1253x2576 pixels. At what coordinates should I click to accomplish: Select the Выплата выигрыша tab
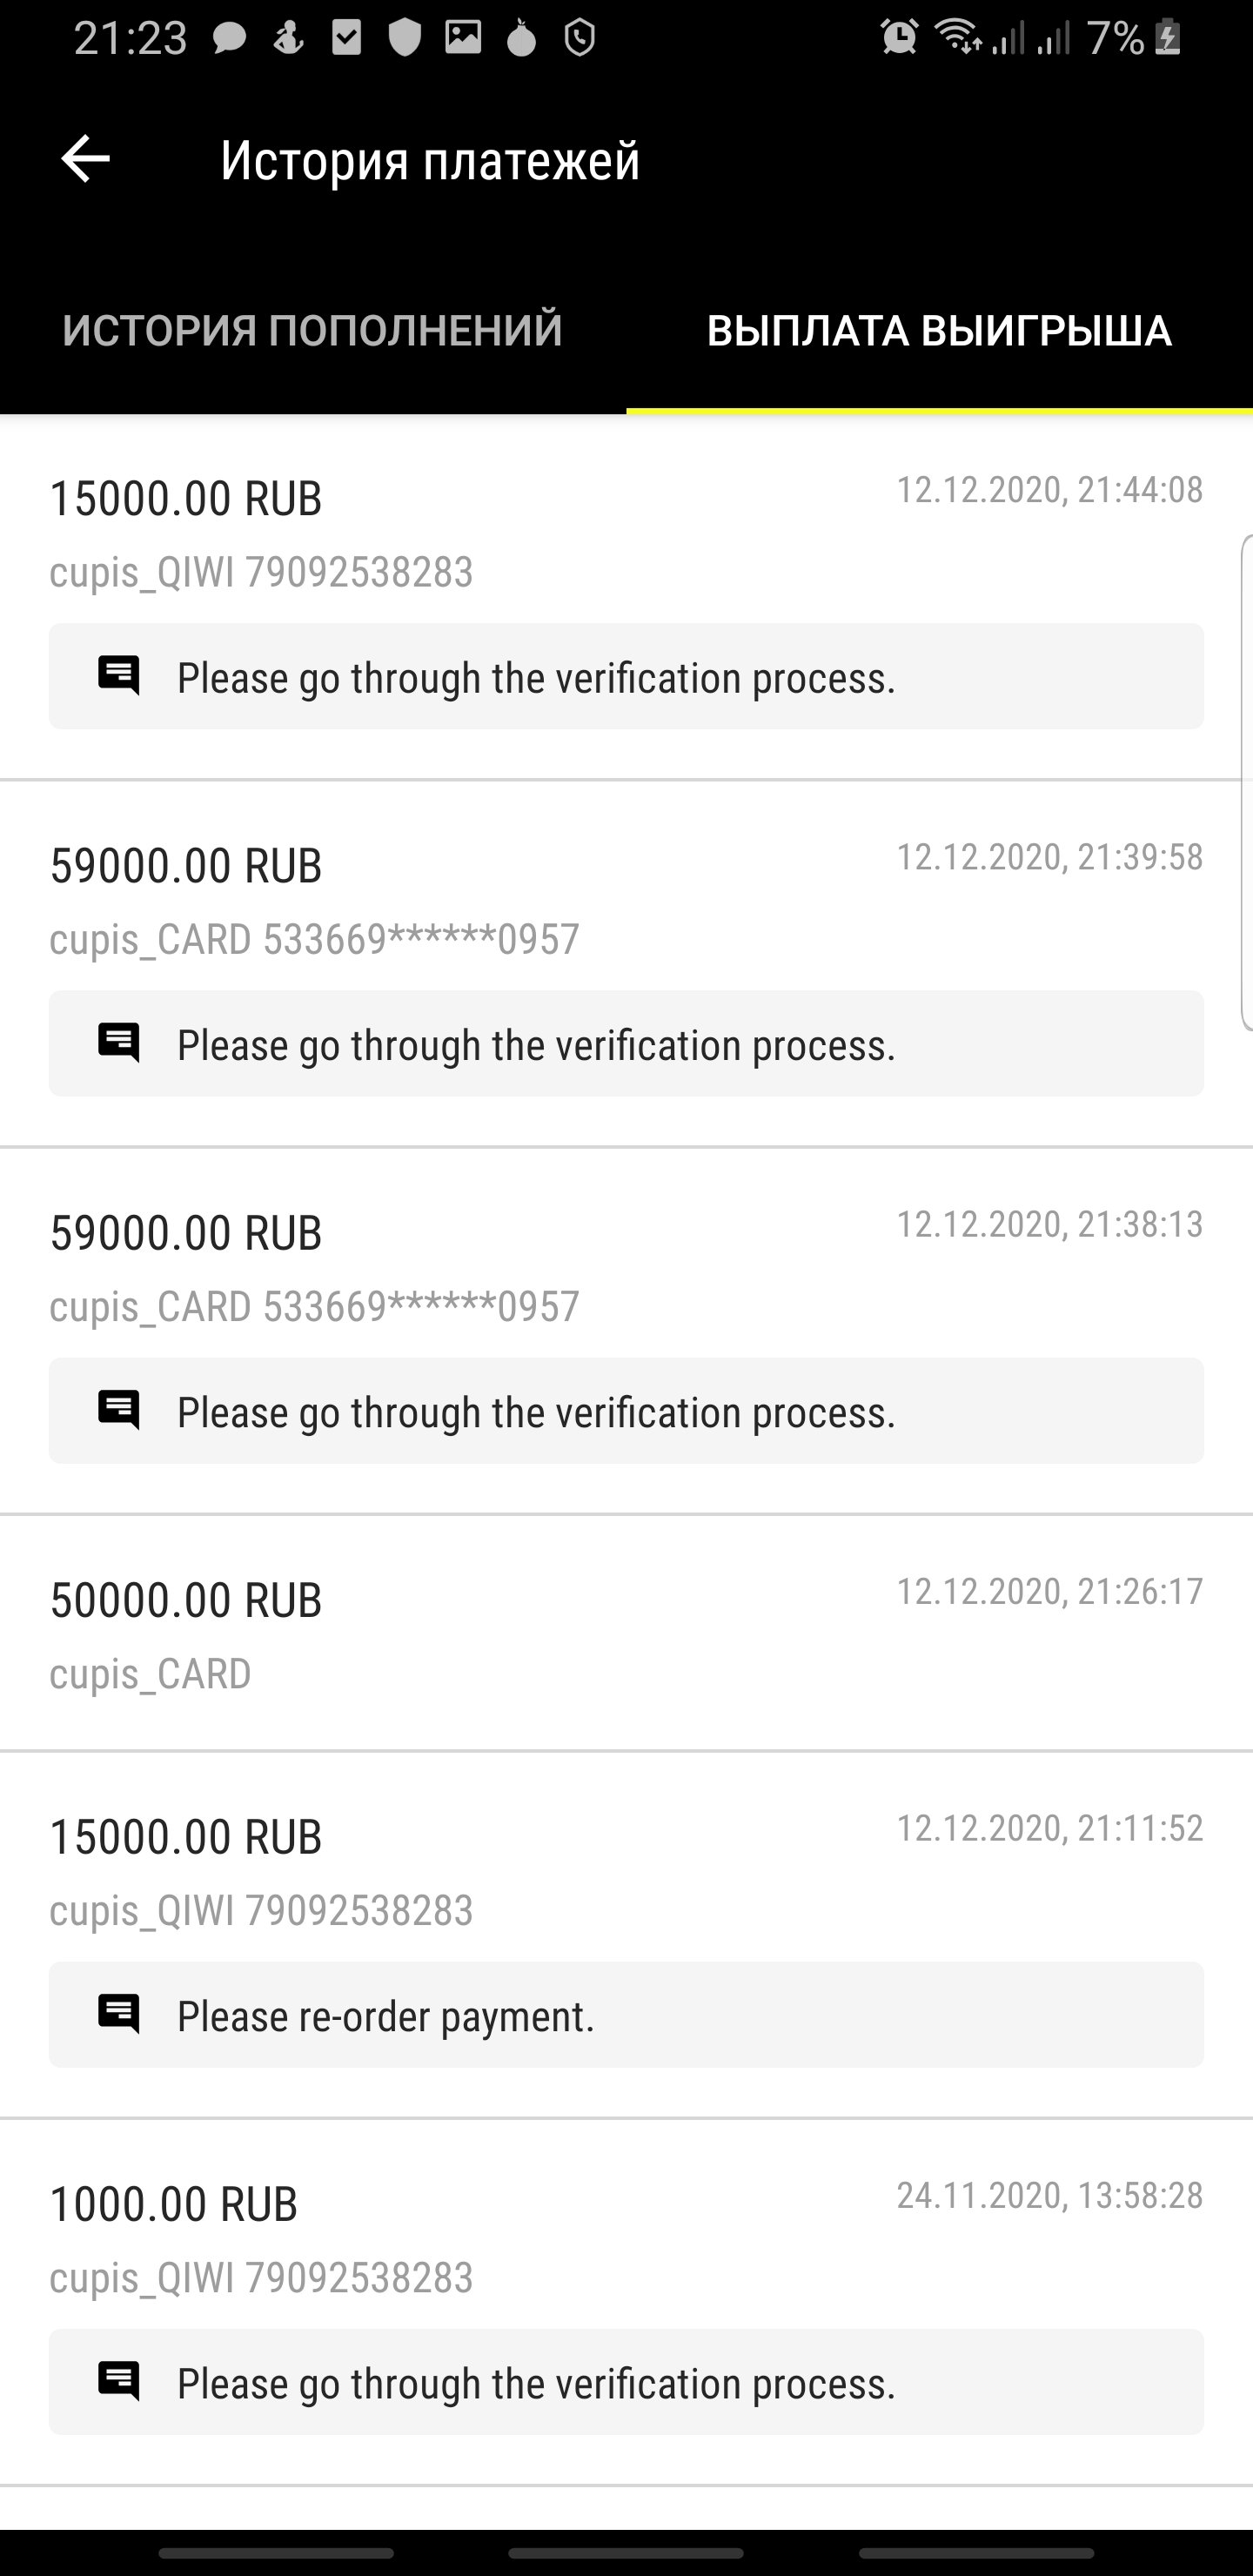click(939, 331)
